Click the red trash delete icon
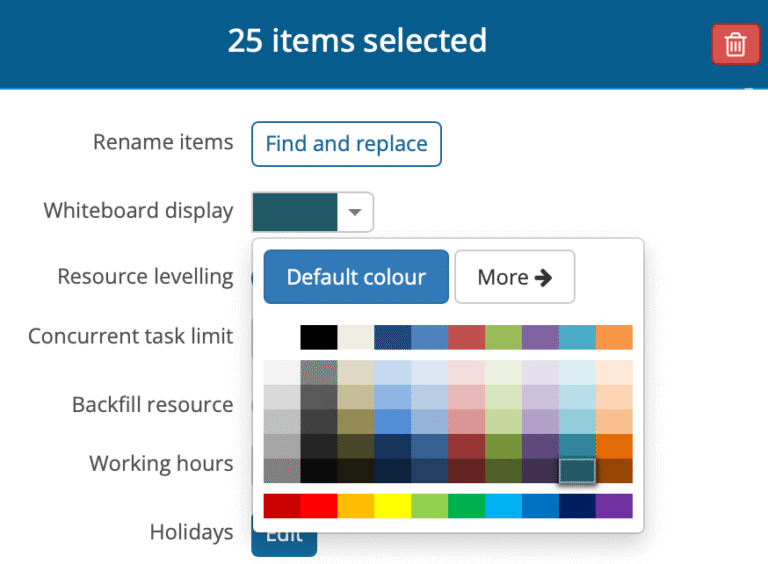The width and height of the screenshot is (768, 564). (735, 45)
